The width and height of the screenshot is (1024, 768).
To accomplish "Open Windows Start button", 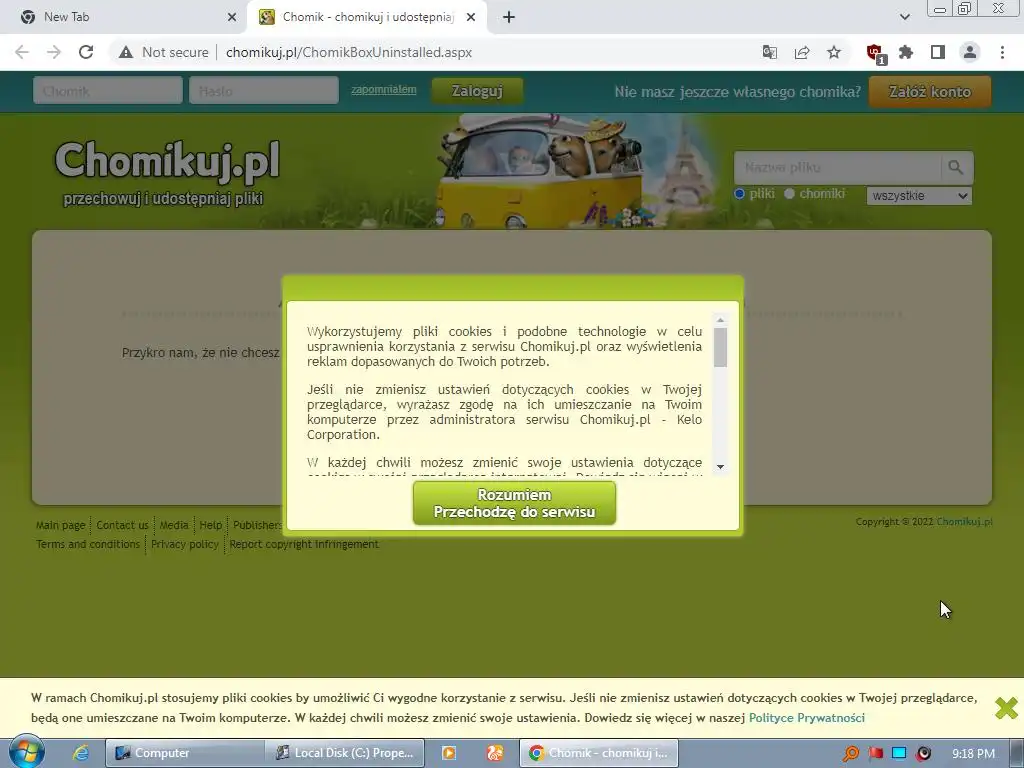I will (27, 752).
